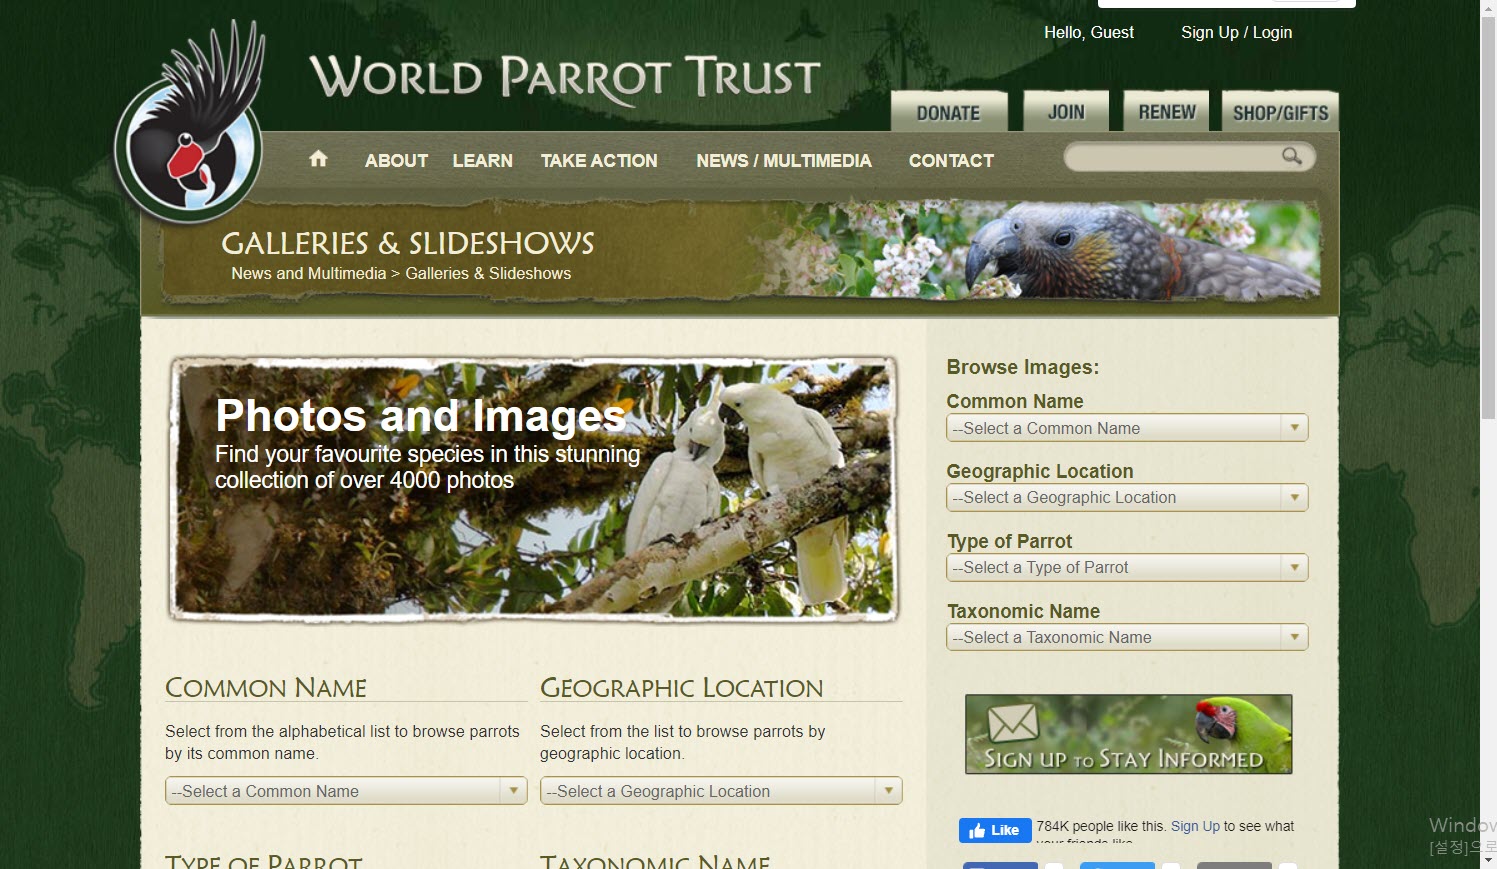Open the TAKE ACTION menu

pyautogui.click(x=599, y=161)
